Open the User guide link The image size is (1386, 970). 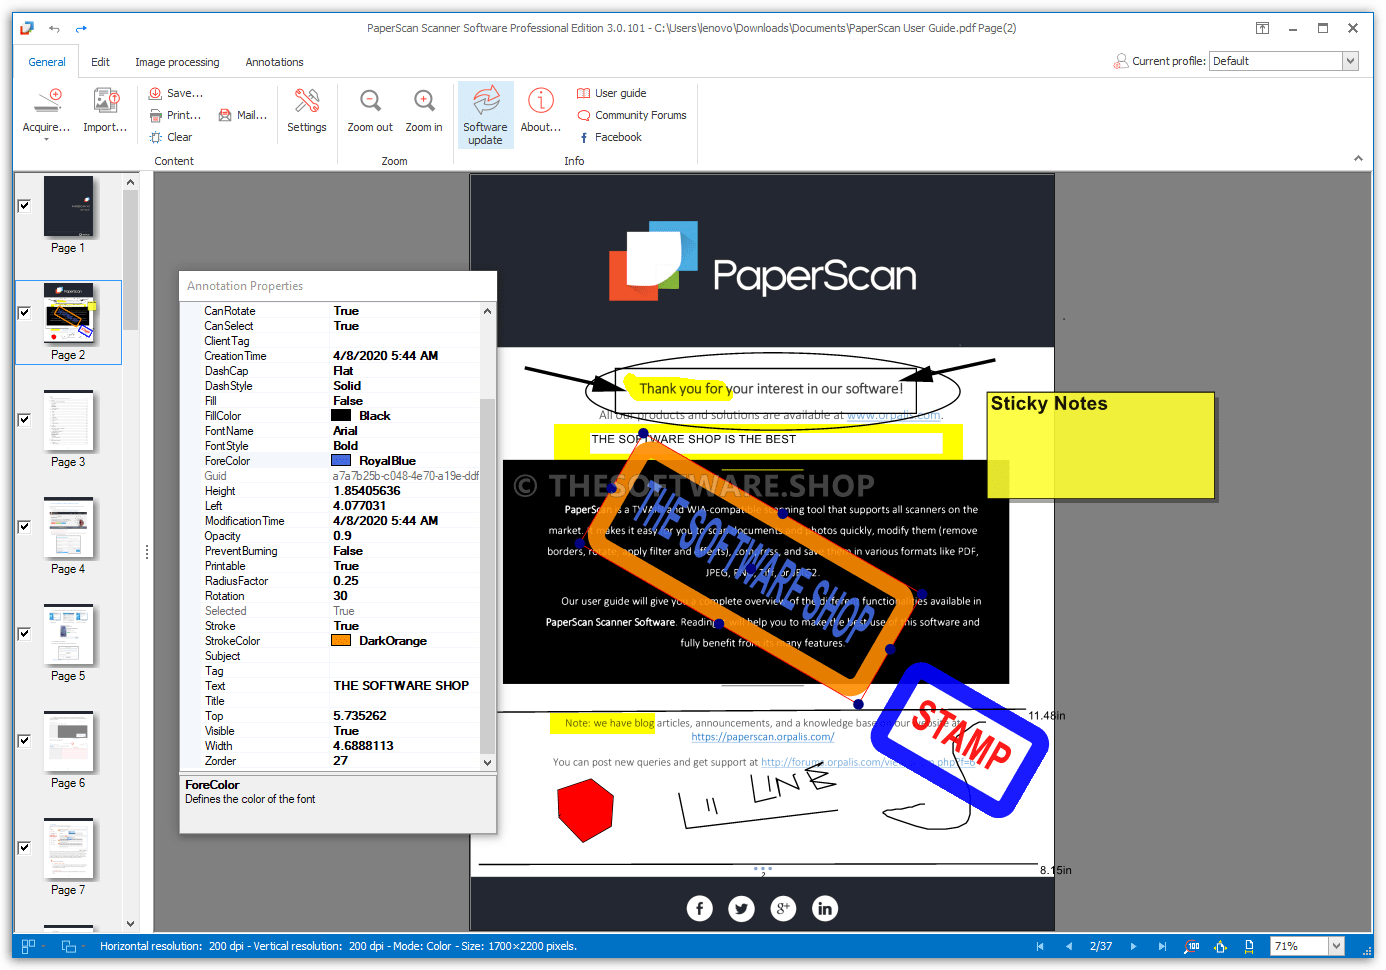(x=620, y=93)
